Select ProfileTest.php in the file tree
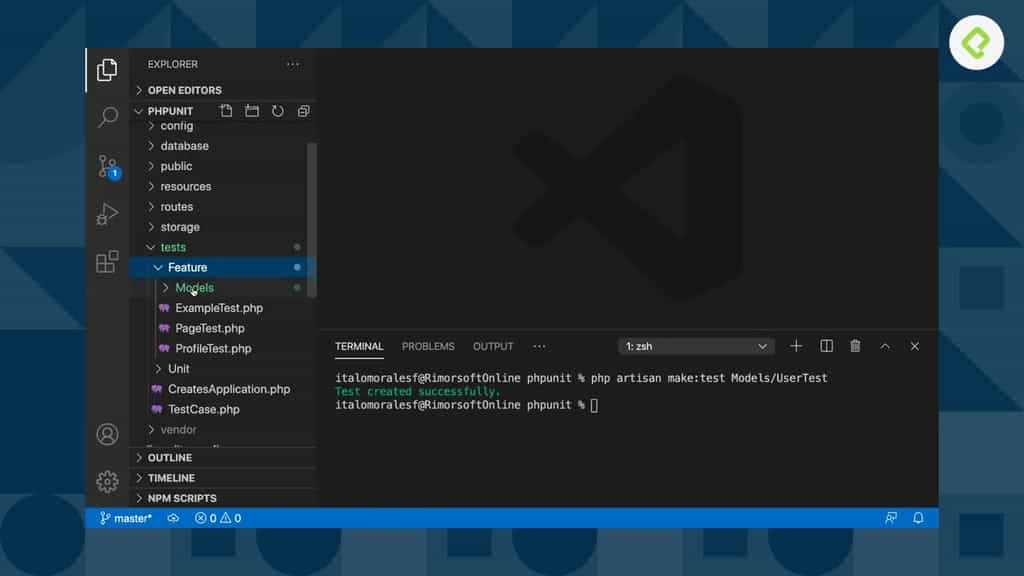The width and height of the screenshot is (1024, 576). (210, 348)
